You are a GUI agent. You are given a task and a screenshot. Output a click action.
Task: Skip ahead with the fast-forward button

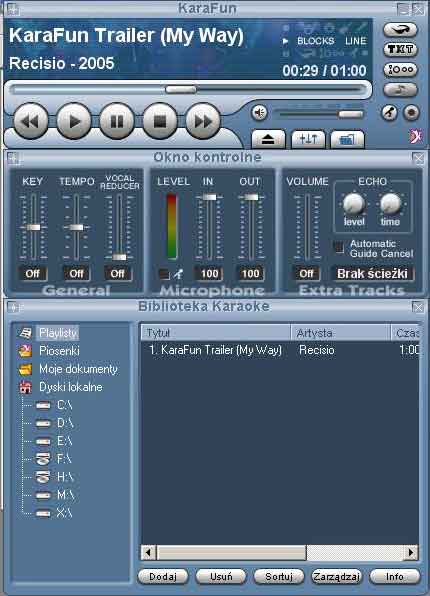[x=203, y=121]
